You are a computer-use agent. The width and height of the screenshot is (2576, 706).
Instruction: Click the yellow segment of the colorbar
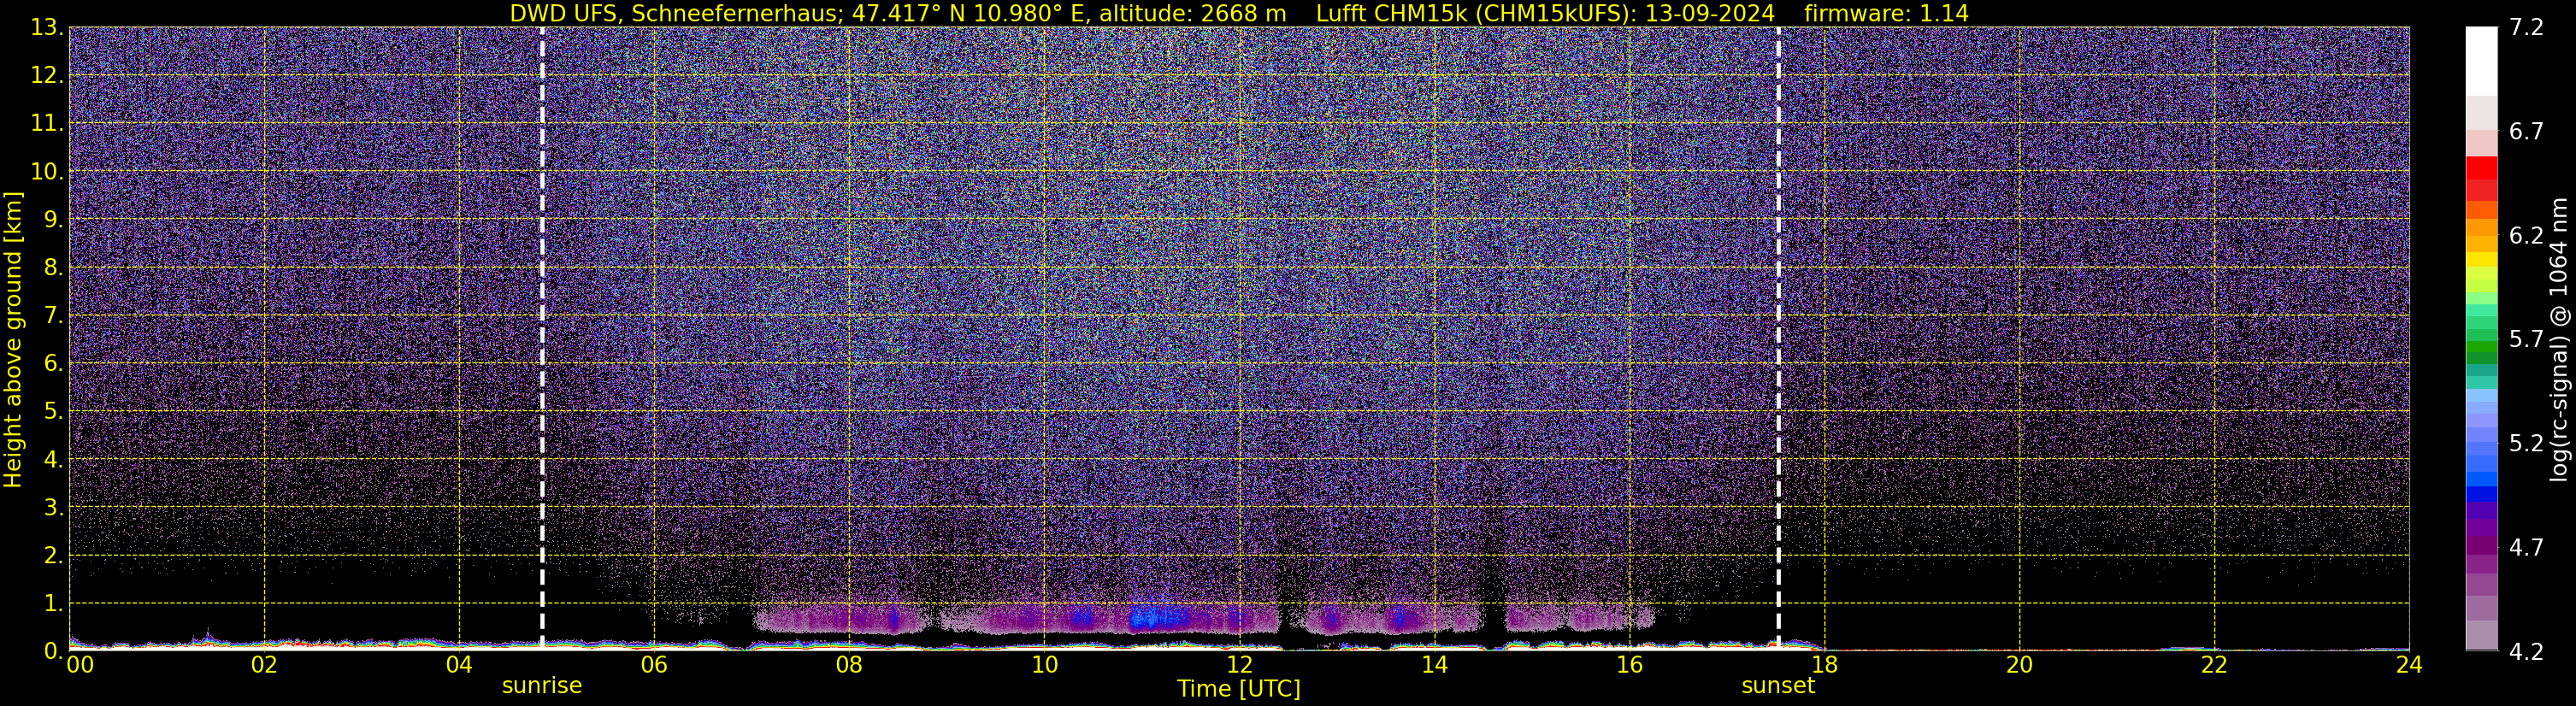point(2481,260)
